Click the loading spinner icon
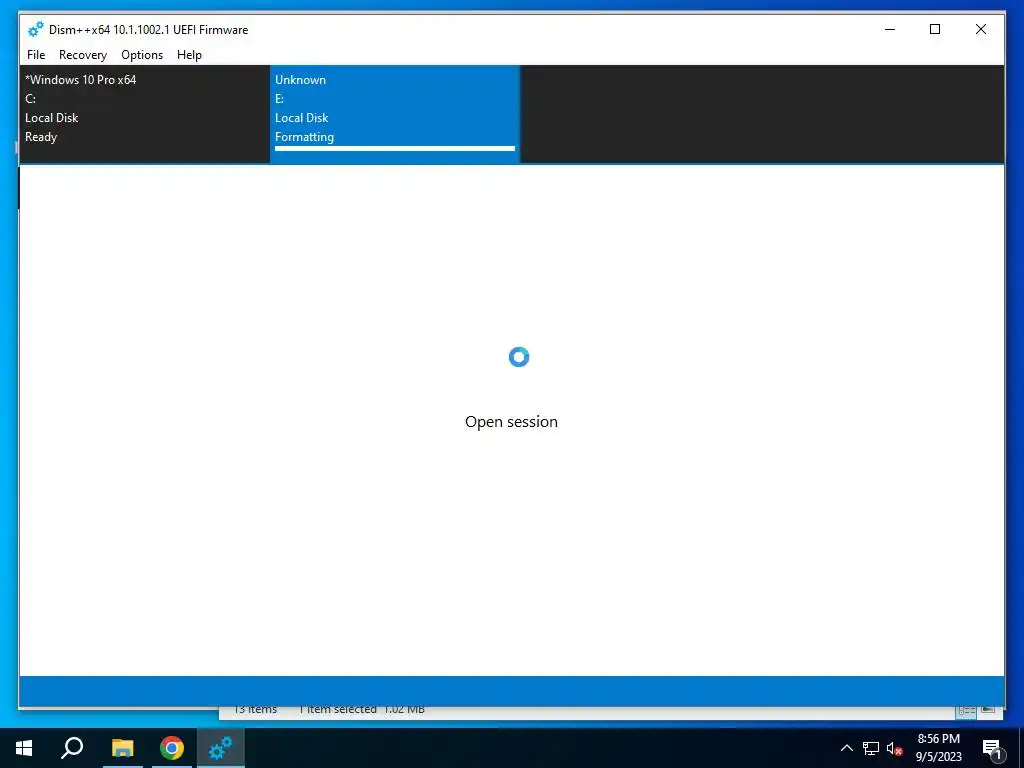This screenshot has height=768, width=1024. [x=519, y=357]
